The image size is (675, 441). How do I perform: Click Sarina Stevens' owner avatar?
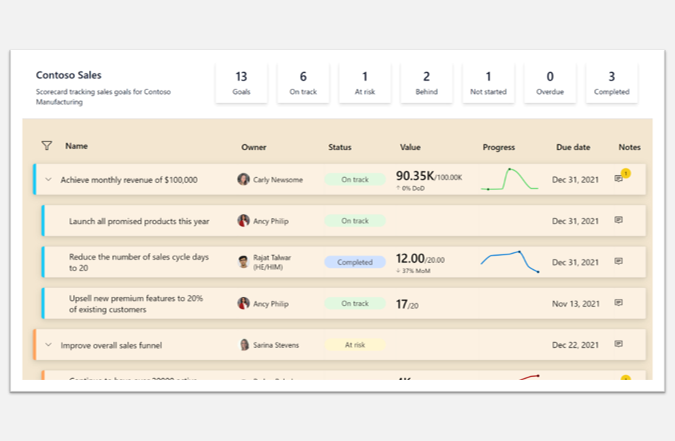244,345
